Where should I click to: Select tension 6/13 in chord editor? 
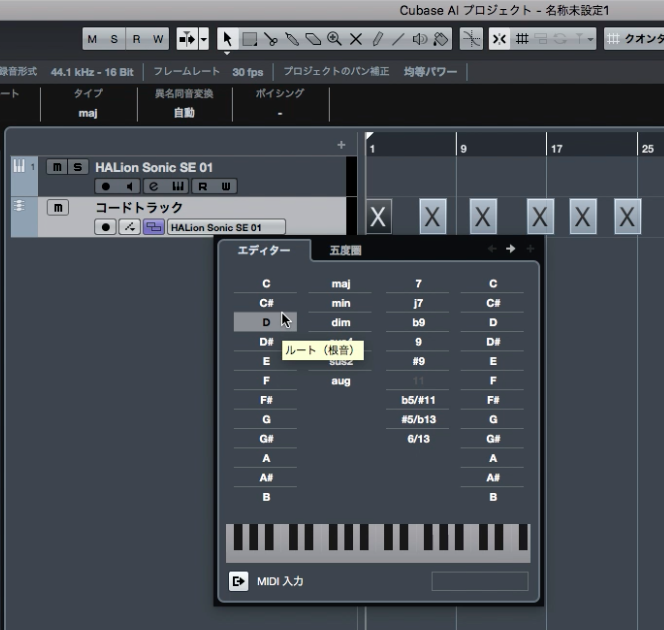(x=418, y=439)
